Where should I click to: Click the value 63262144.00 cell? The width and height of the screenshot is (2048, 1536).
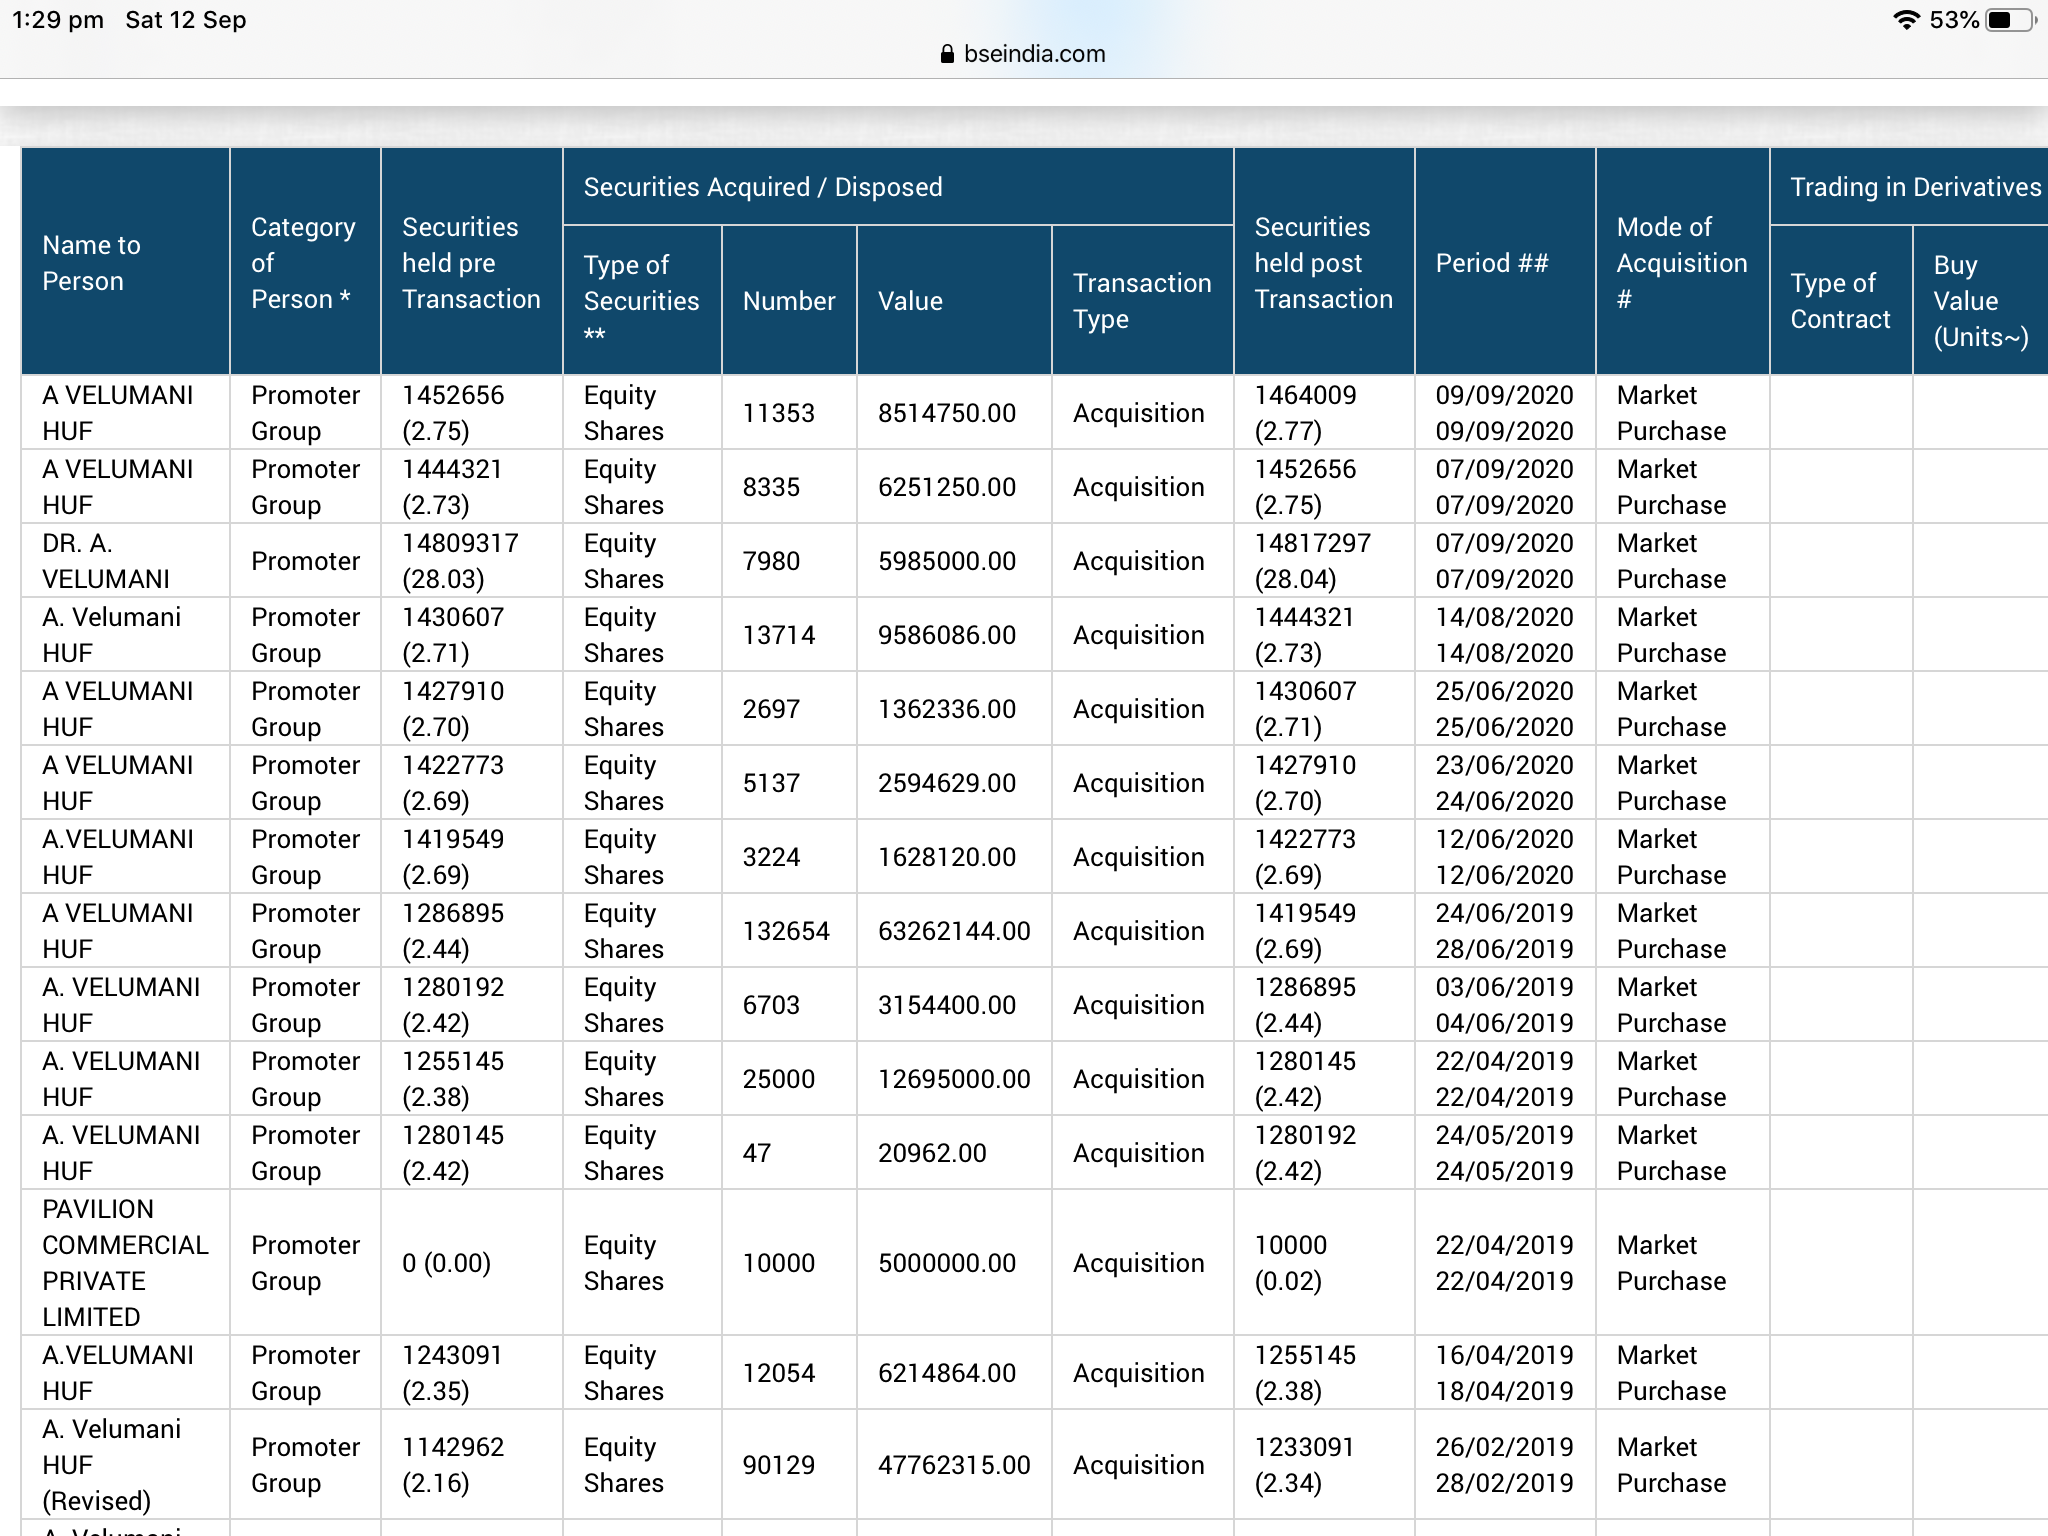(953, 931)
